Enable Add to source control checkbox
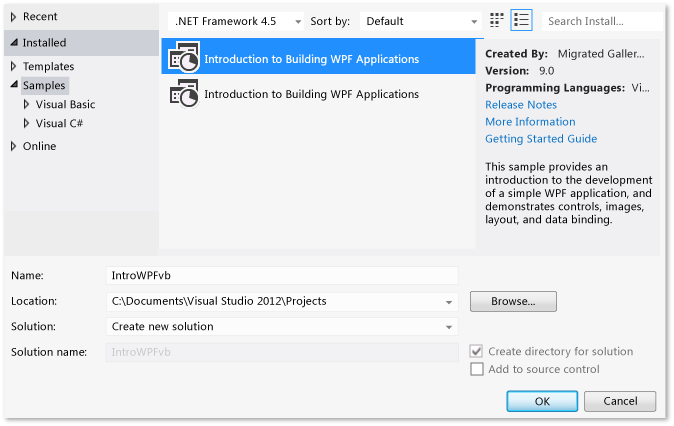Image resolution: width=674 pixels, height=426 pixels. [x=476, y=369]
